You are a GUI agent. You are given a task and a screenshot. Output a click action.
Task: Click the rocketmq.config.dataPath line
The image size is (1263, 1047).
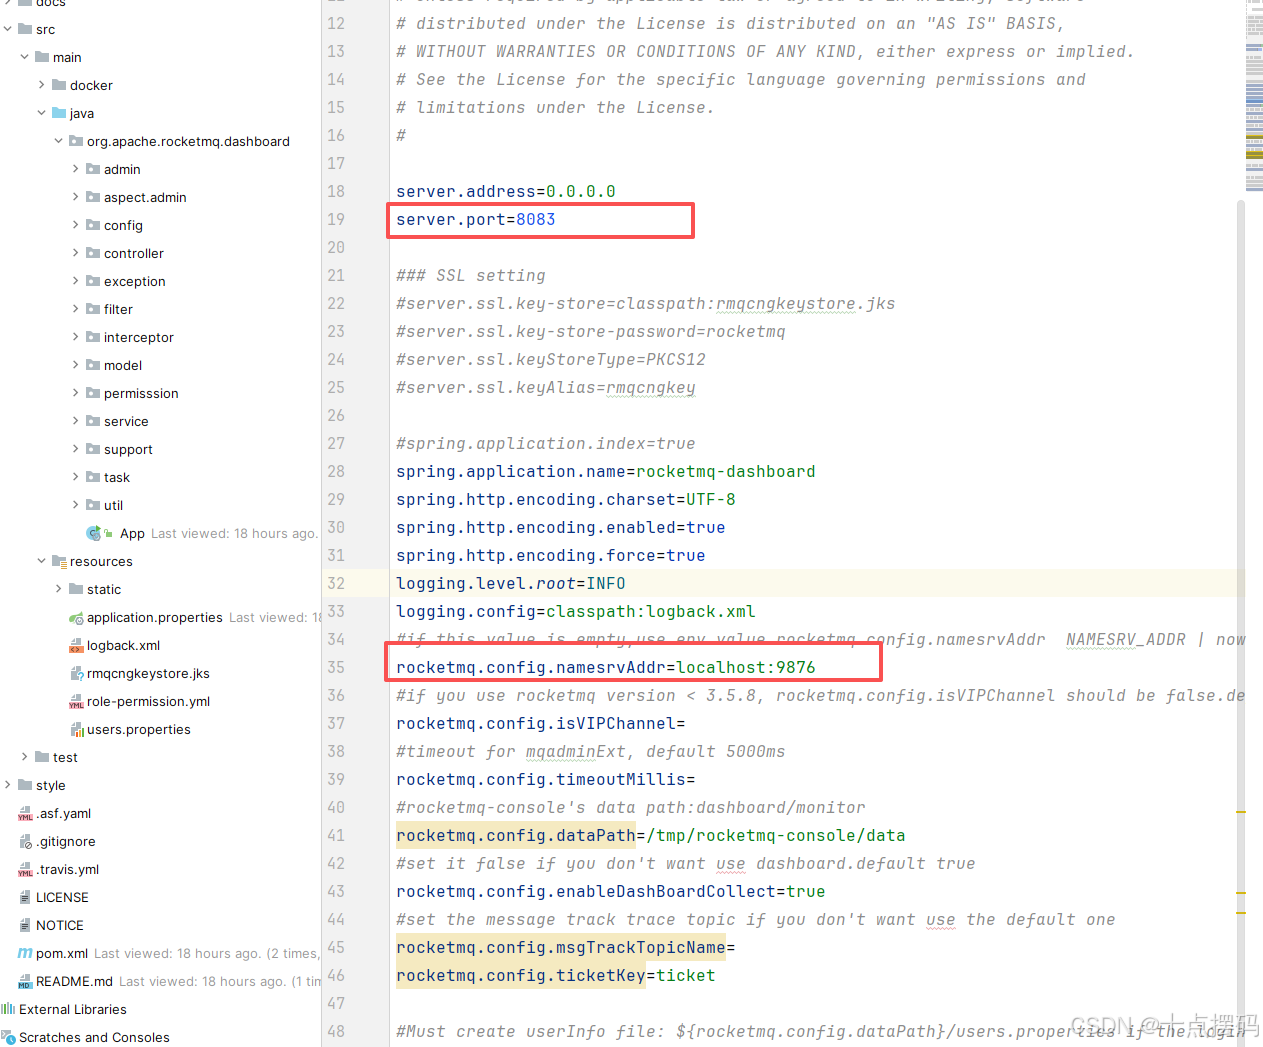click(651, 835)
